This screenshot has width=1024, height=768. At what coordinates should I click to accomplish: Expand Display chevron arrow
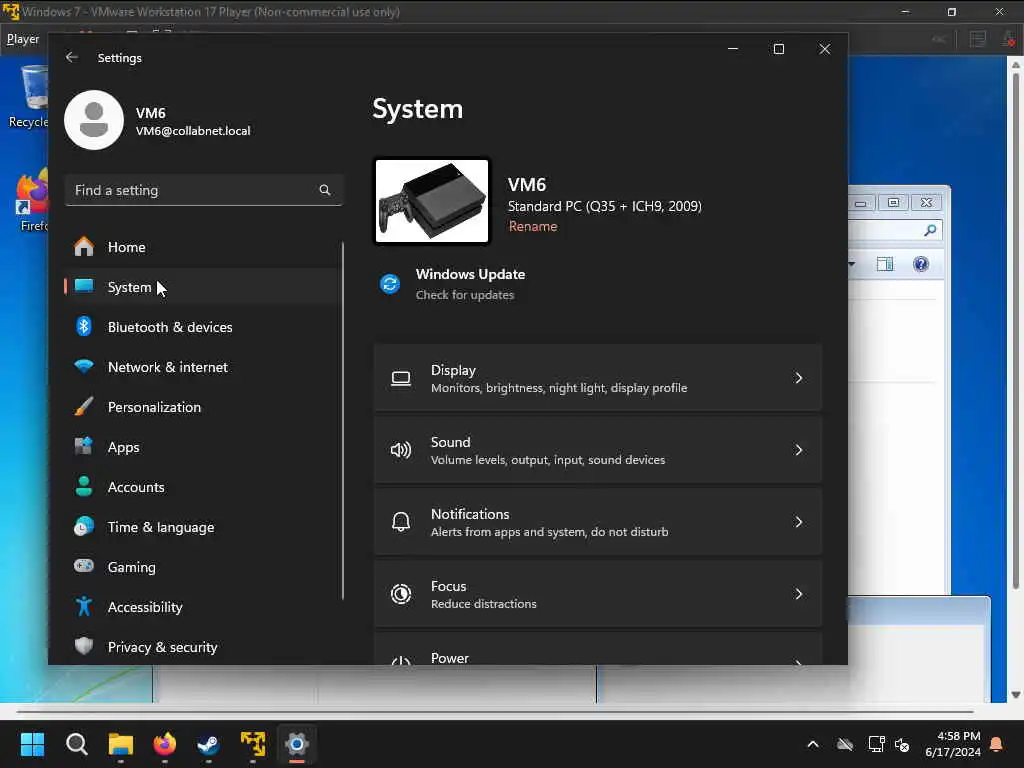coord(798,378)
